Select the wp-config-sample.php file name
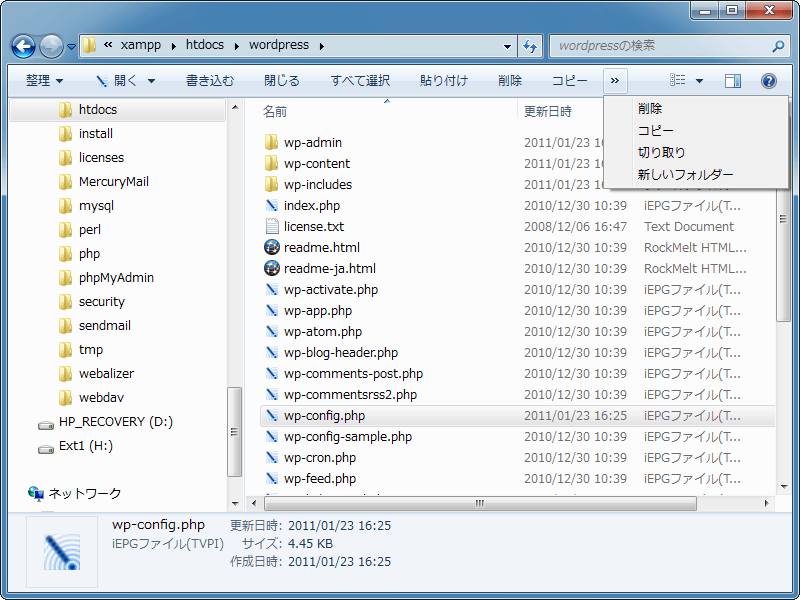The height and width of the screenshot is (600, 800). point(348,437)
